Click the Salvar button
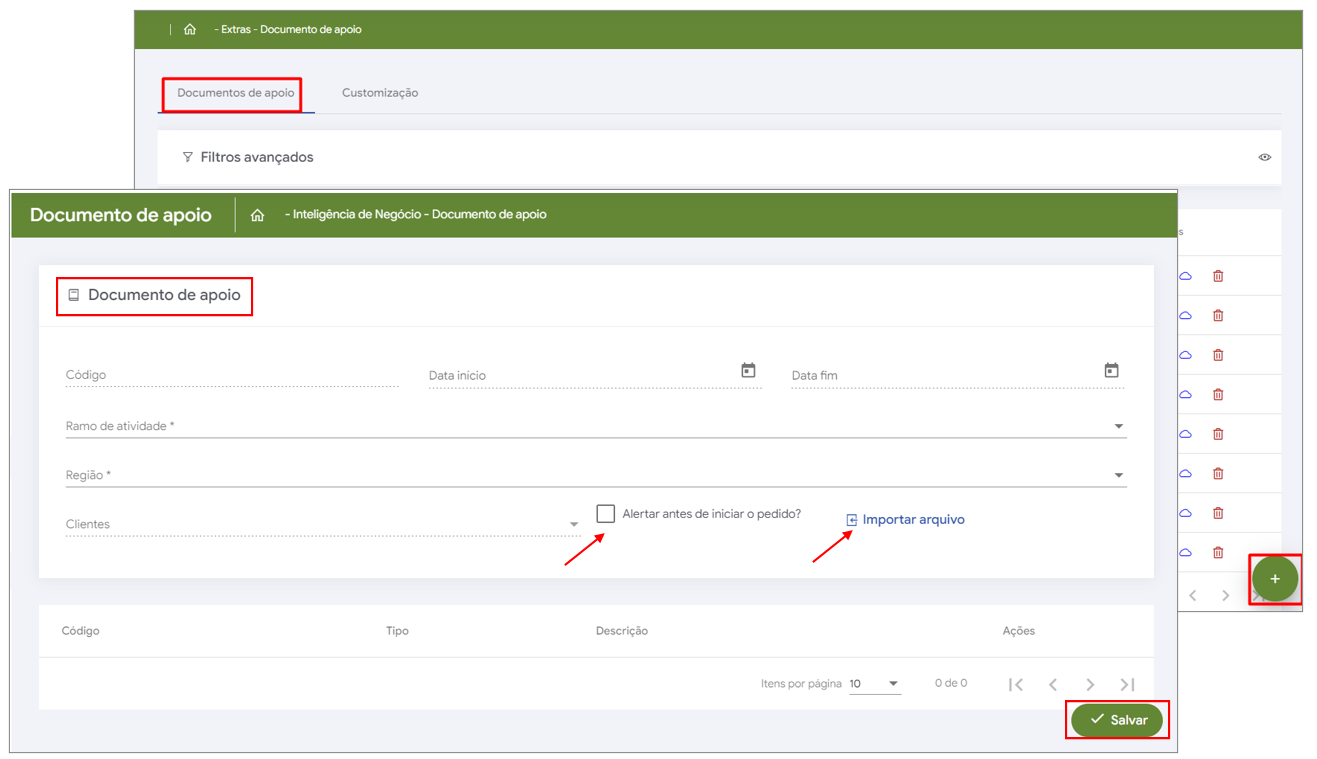 point(1117,720)
